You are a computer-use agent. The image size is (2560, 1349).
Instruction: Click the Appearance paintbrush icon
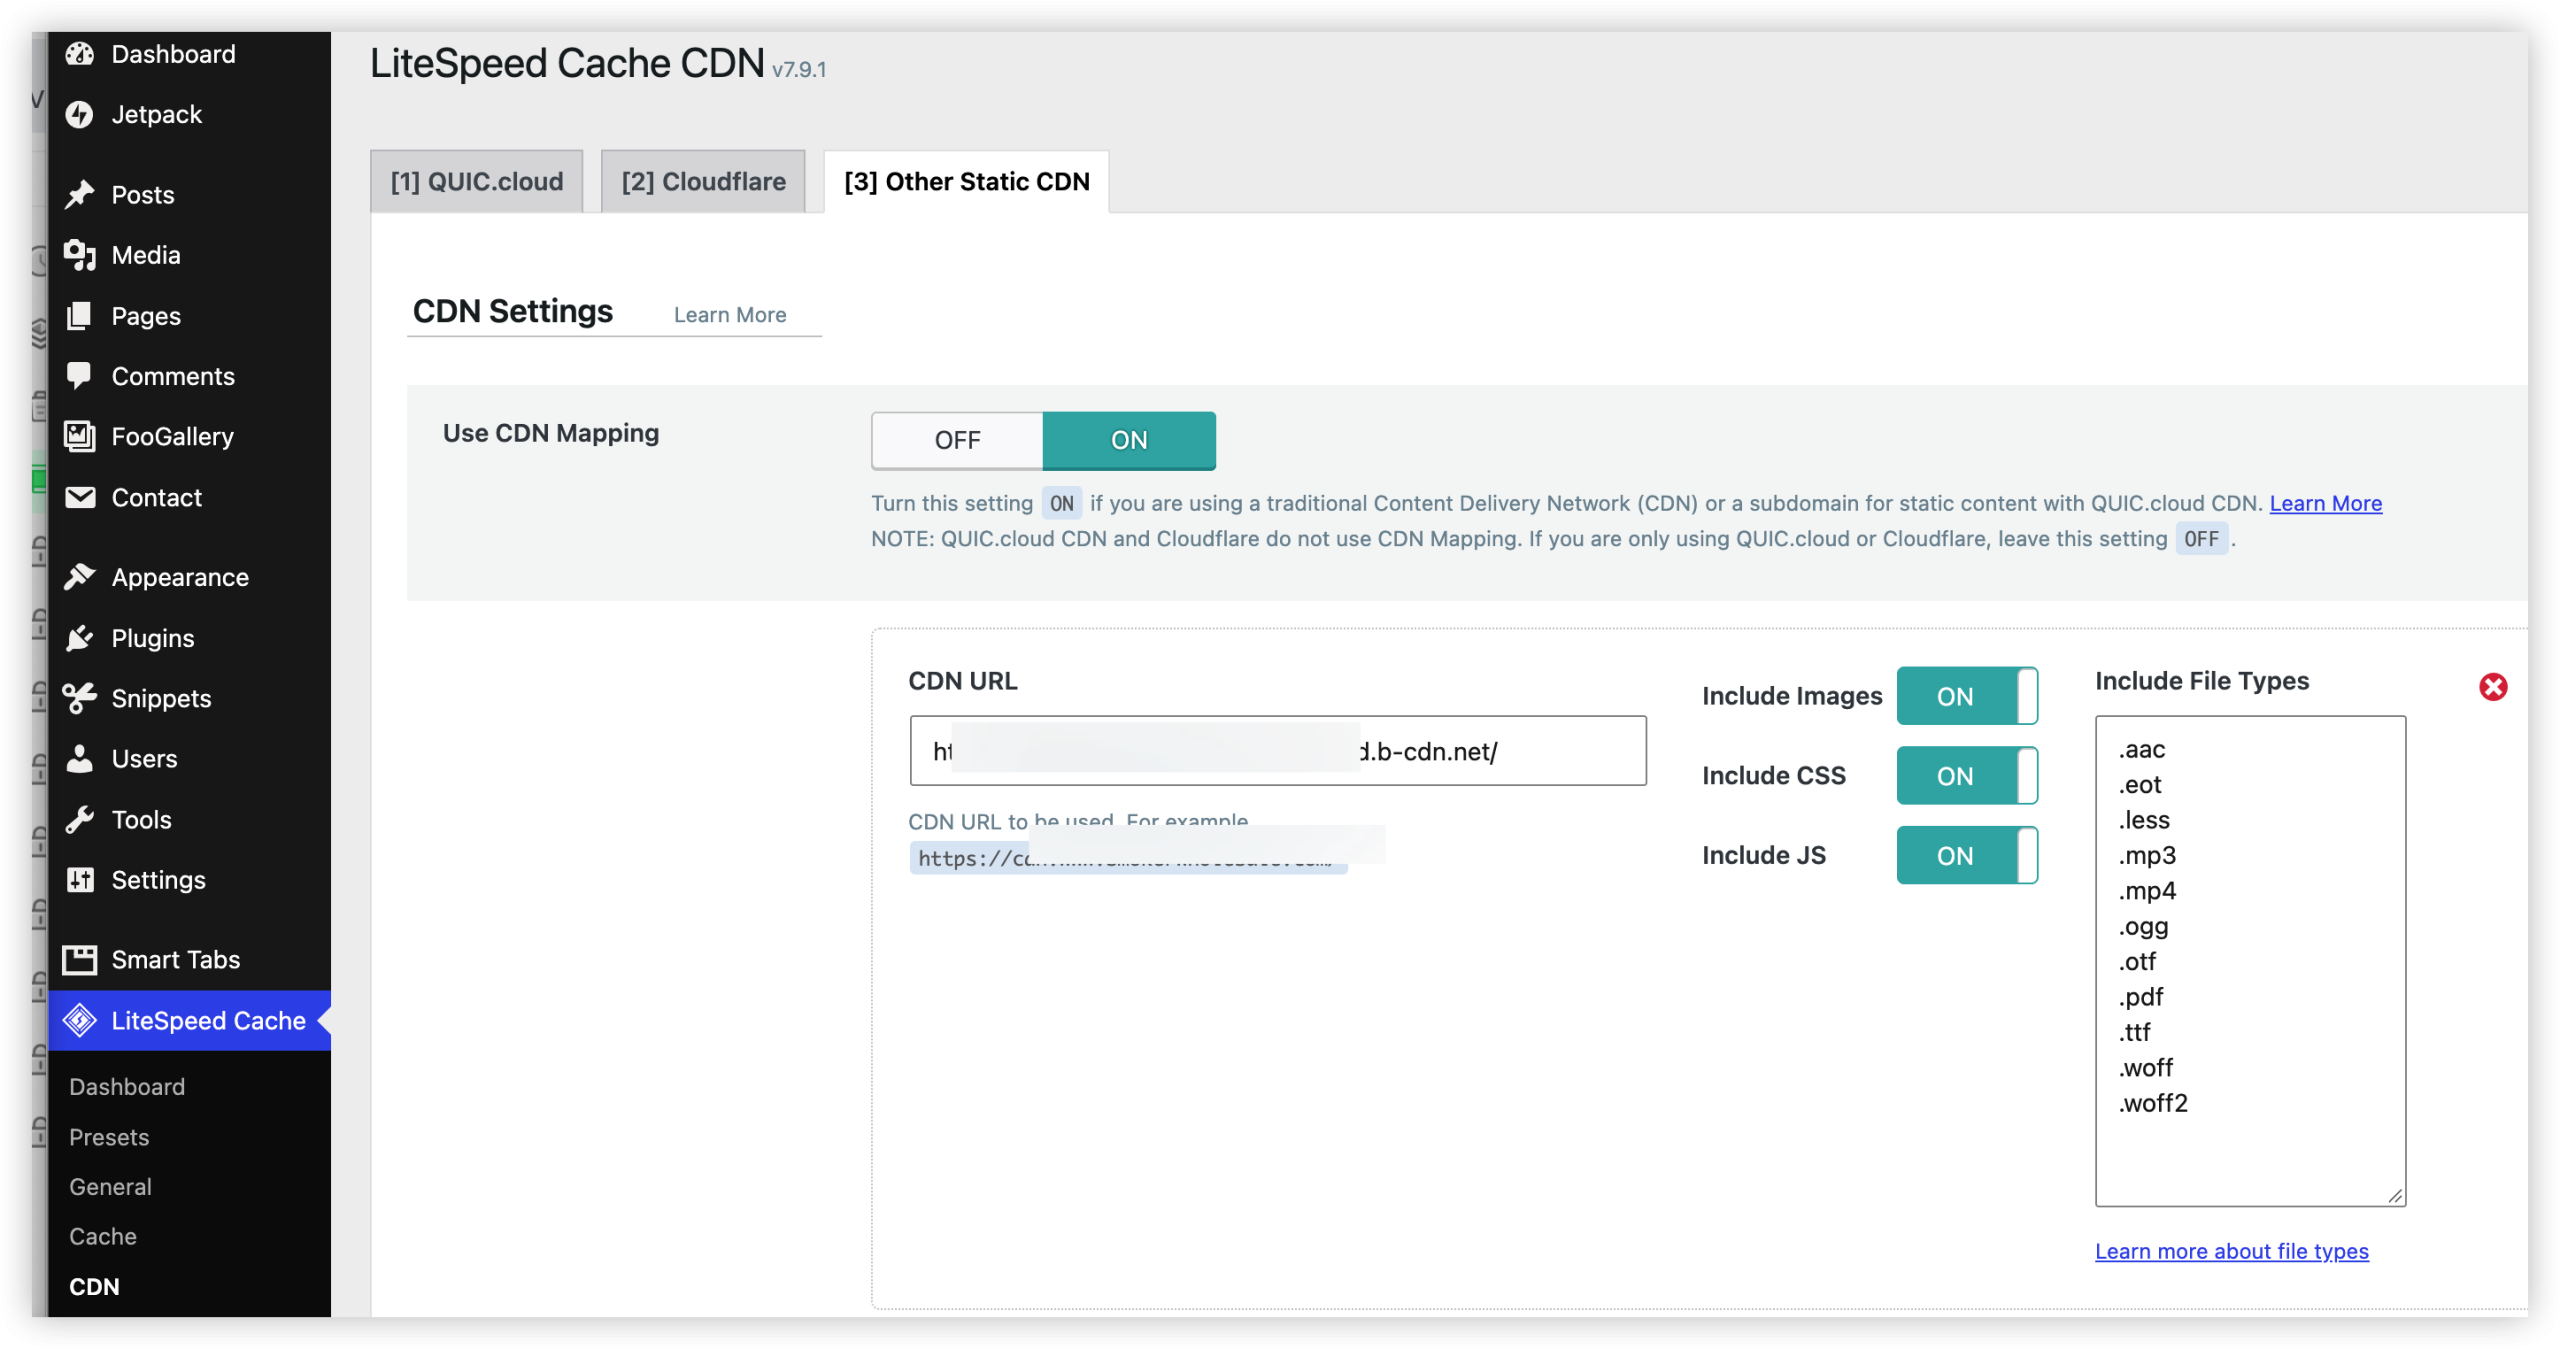(x=79, y=577)
